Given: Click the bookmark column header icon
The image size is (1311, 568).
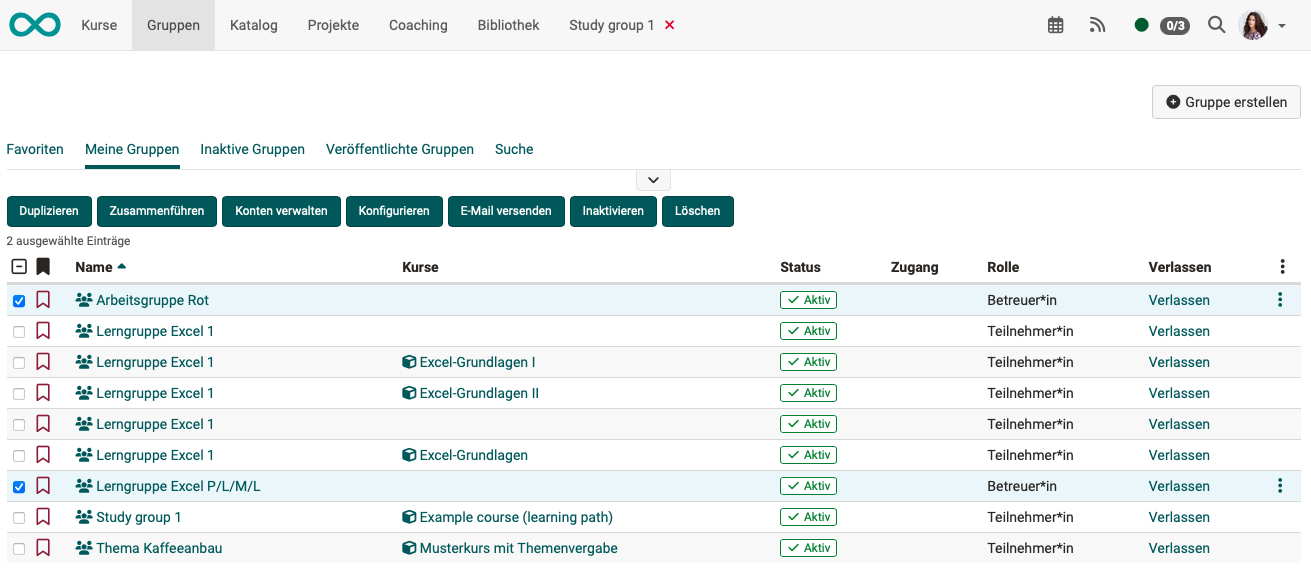Looking at the screenshot, I should [43, 267].
